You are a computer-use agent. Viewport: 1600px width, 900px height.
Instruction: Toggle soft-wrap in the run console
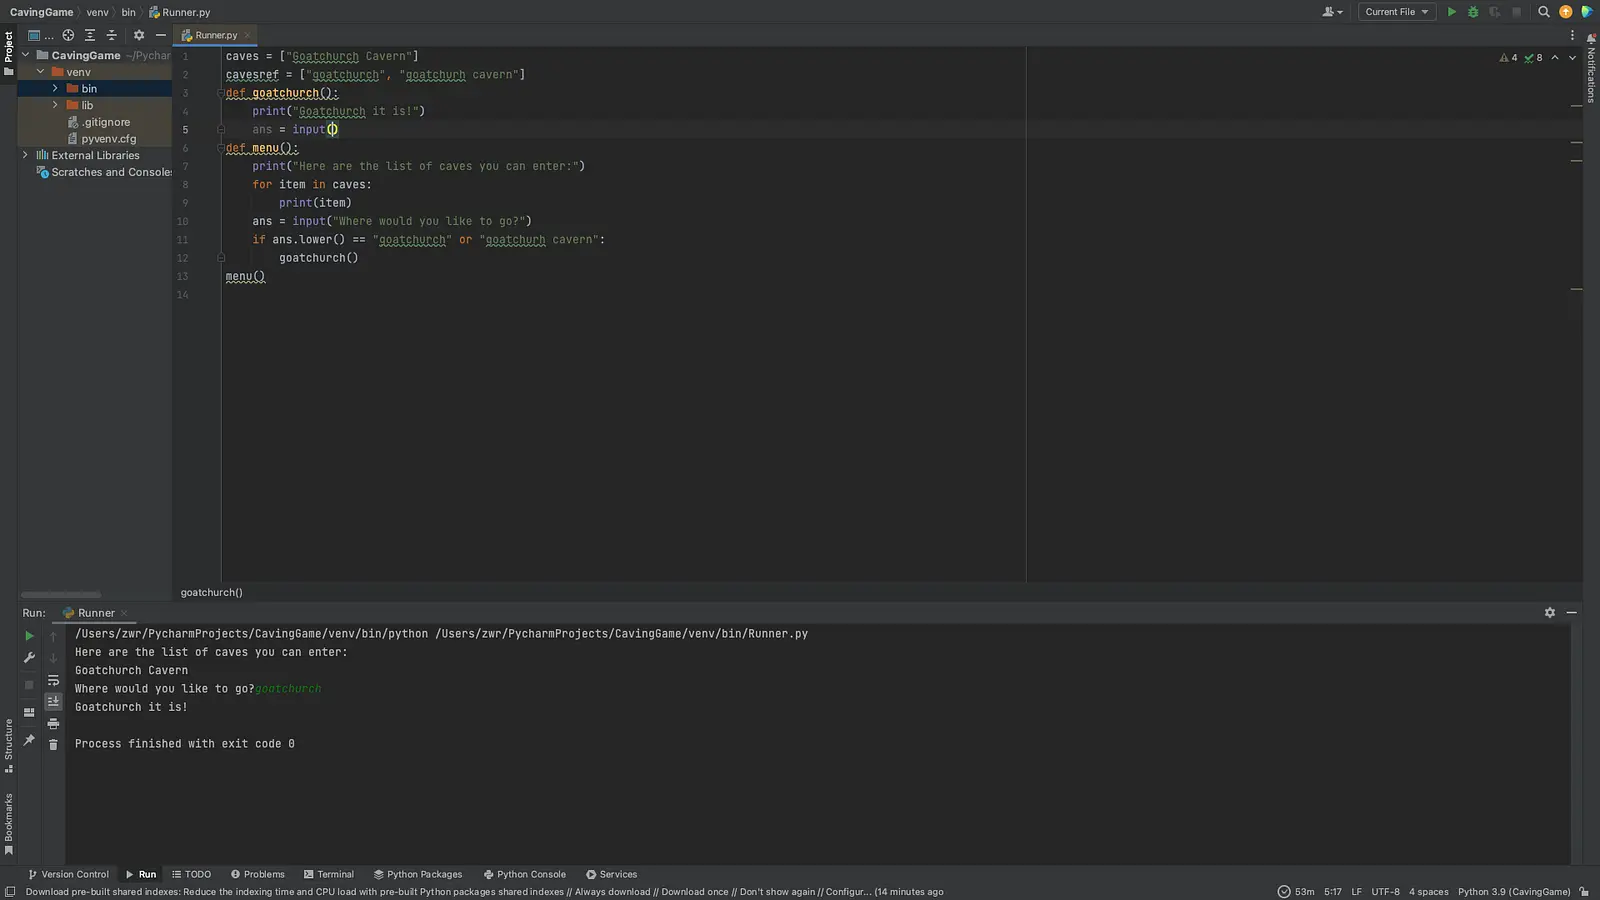click(x=53, y=680)
